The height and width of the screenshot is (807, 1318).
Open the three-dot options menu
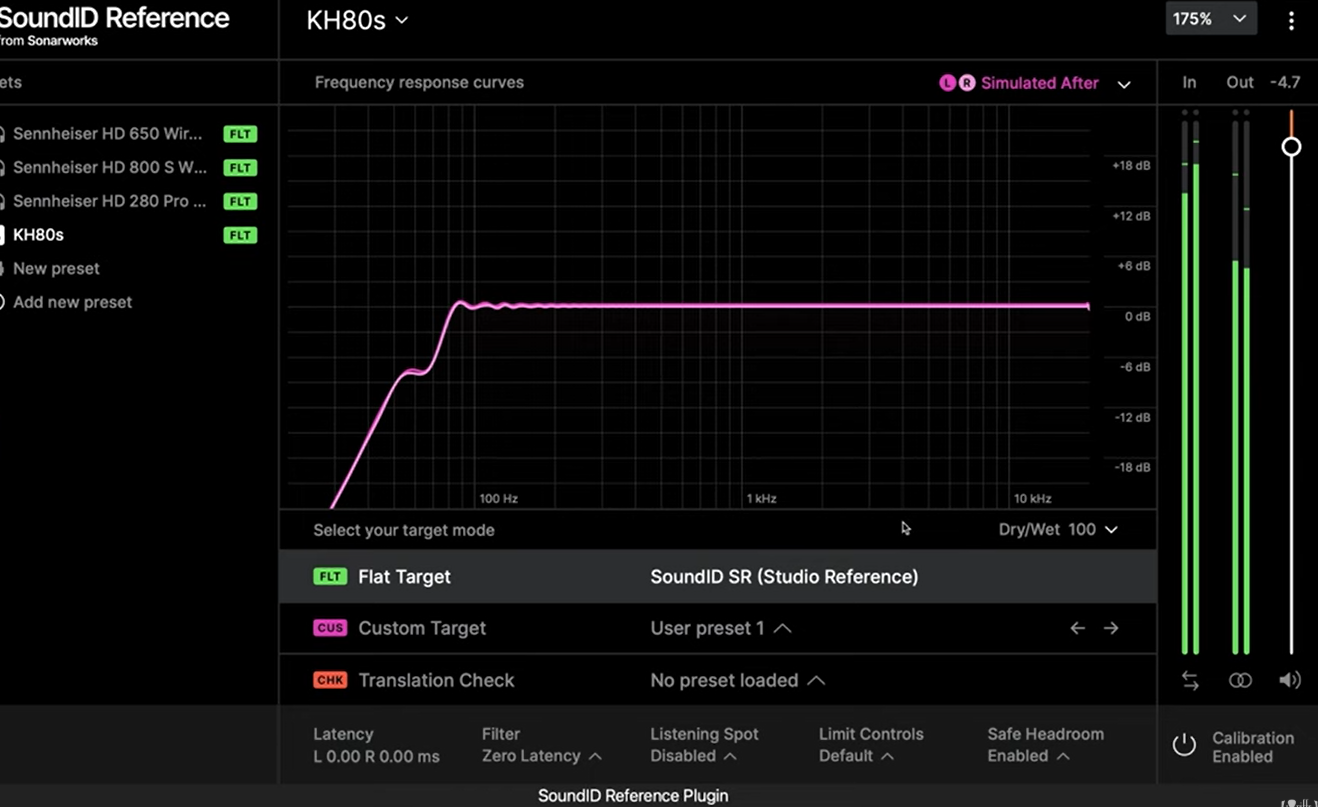tap(1291, 21)
